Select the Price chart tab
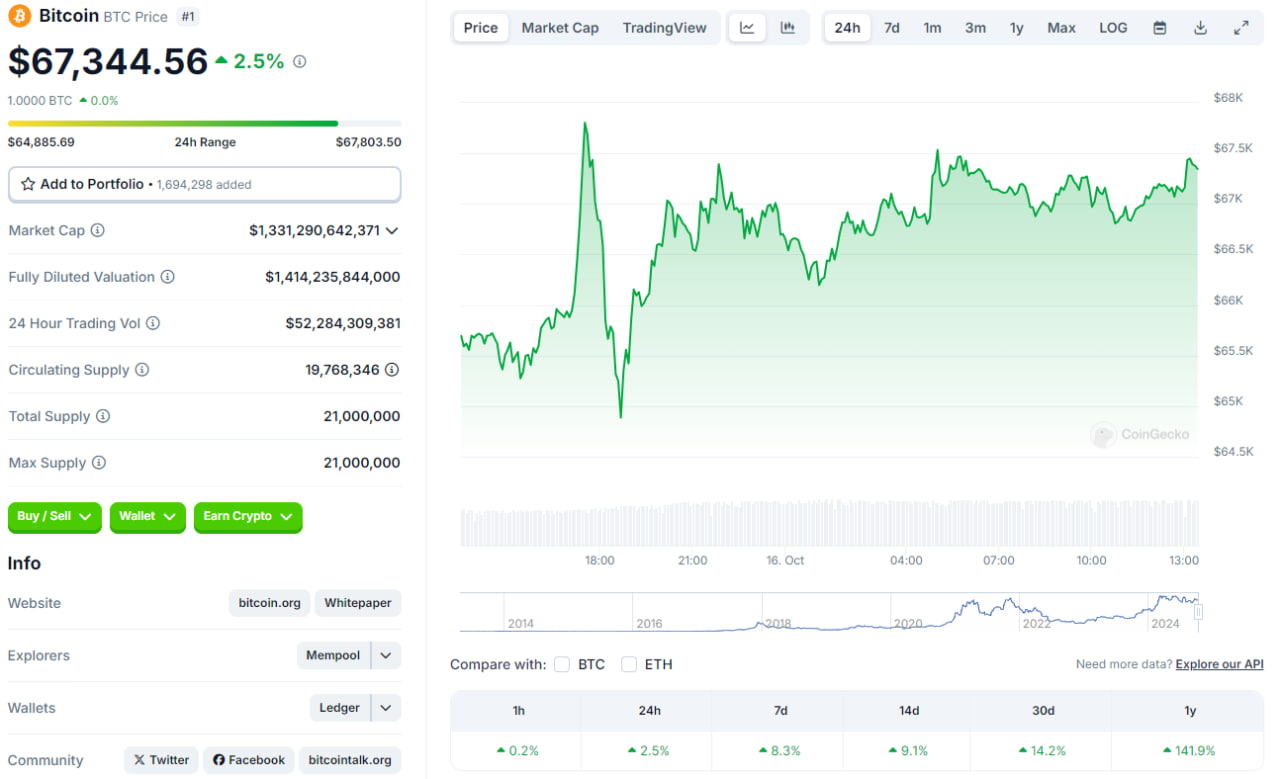The height and width of the screenshot is (779, 1280). 481,28
